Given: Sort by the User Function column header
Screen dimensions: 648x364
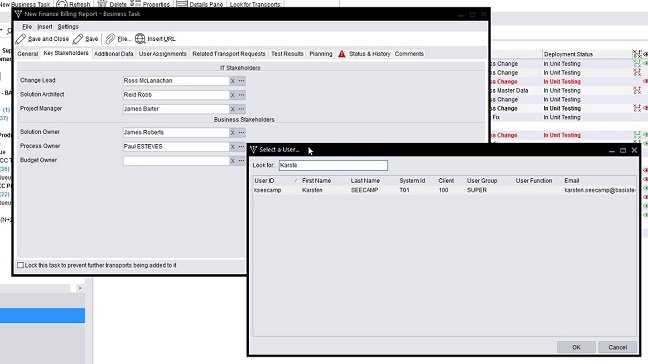Looking at the screenshot, I should (x=538, y=181).
